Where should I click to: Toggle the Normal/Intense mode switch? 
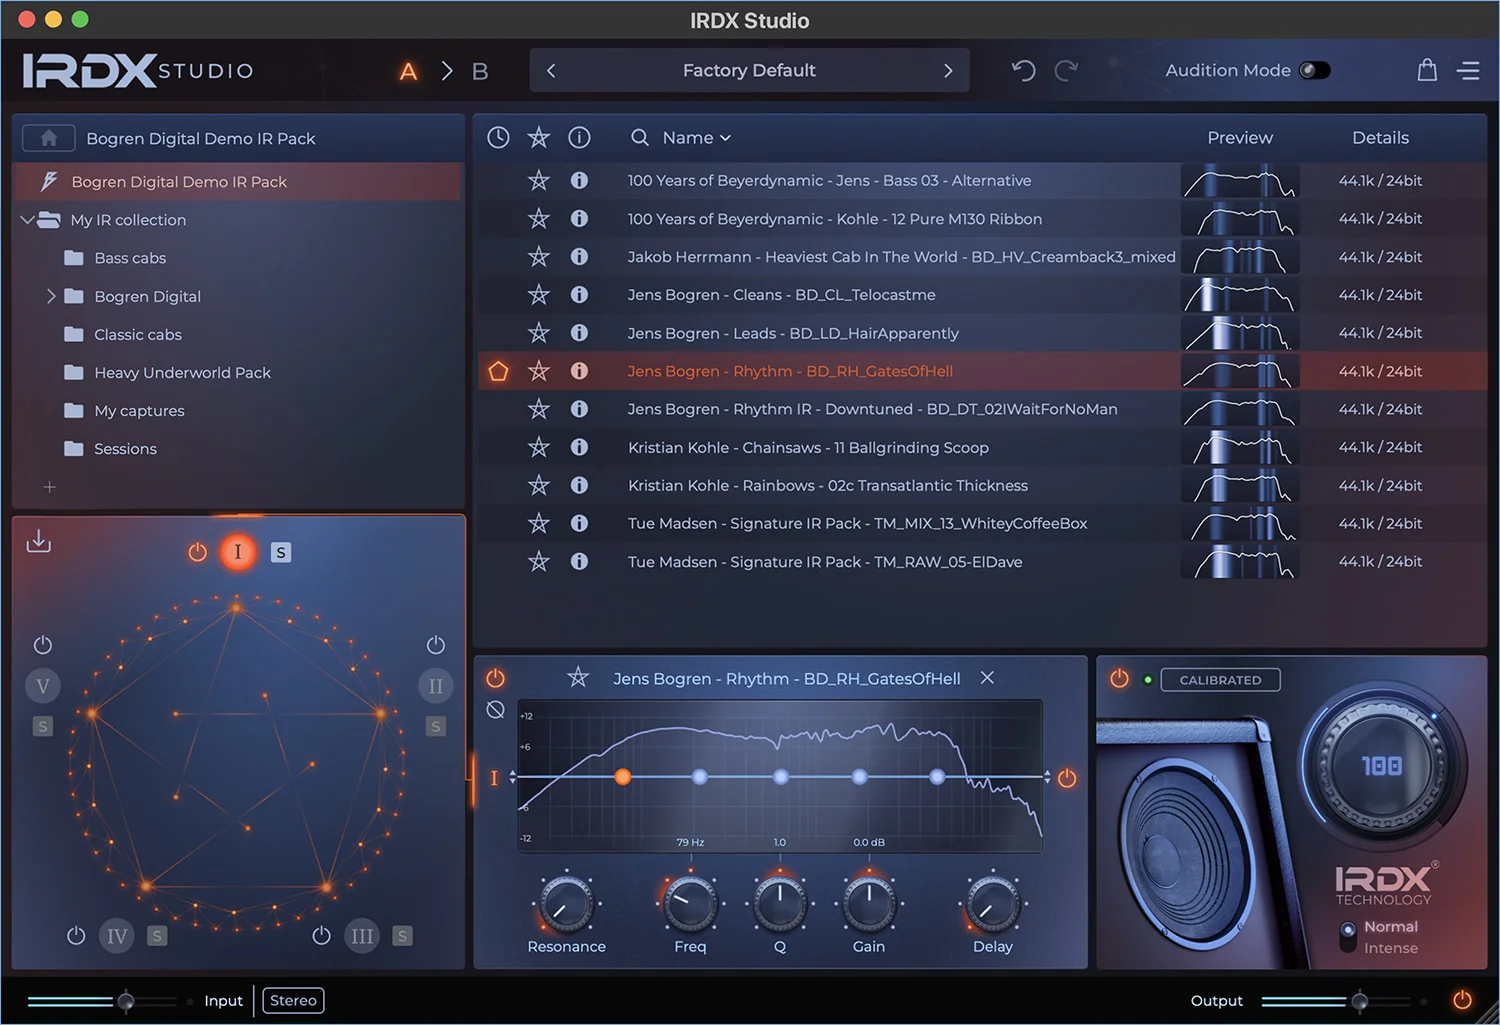pos(1348,937)
